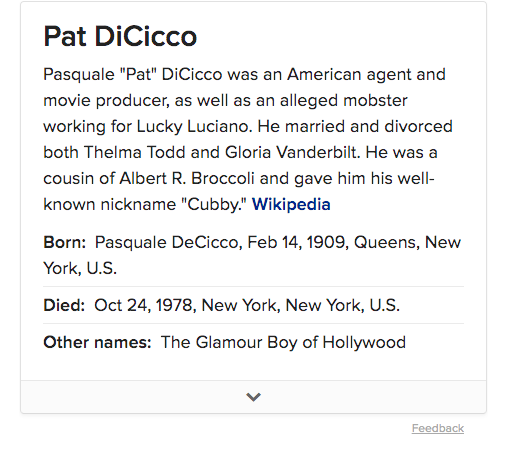The image size is (510, 466).
Task: Click the word Queens in birthplace
Action: point(387,243)
